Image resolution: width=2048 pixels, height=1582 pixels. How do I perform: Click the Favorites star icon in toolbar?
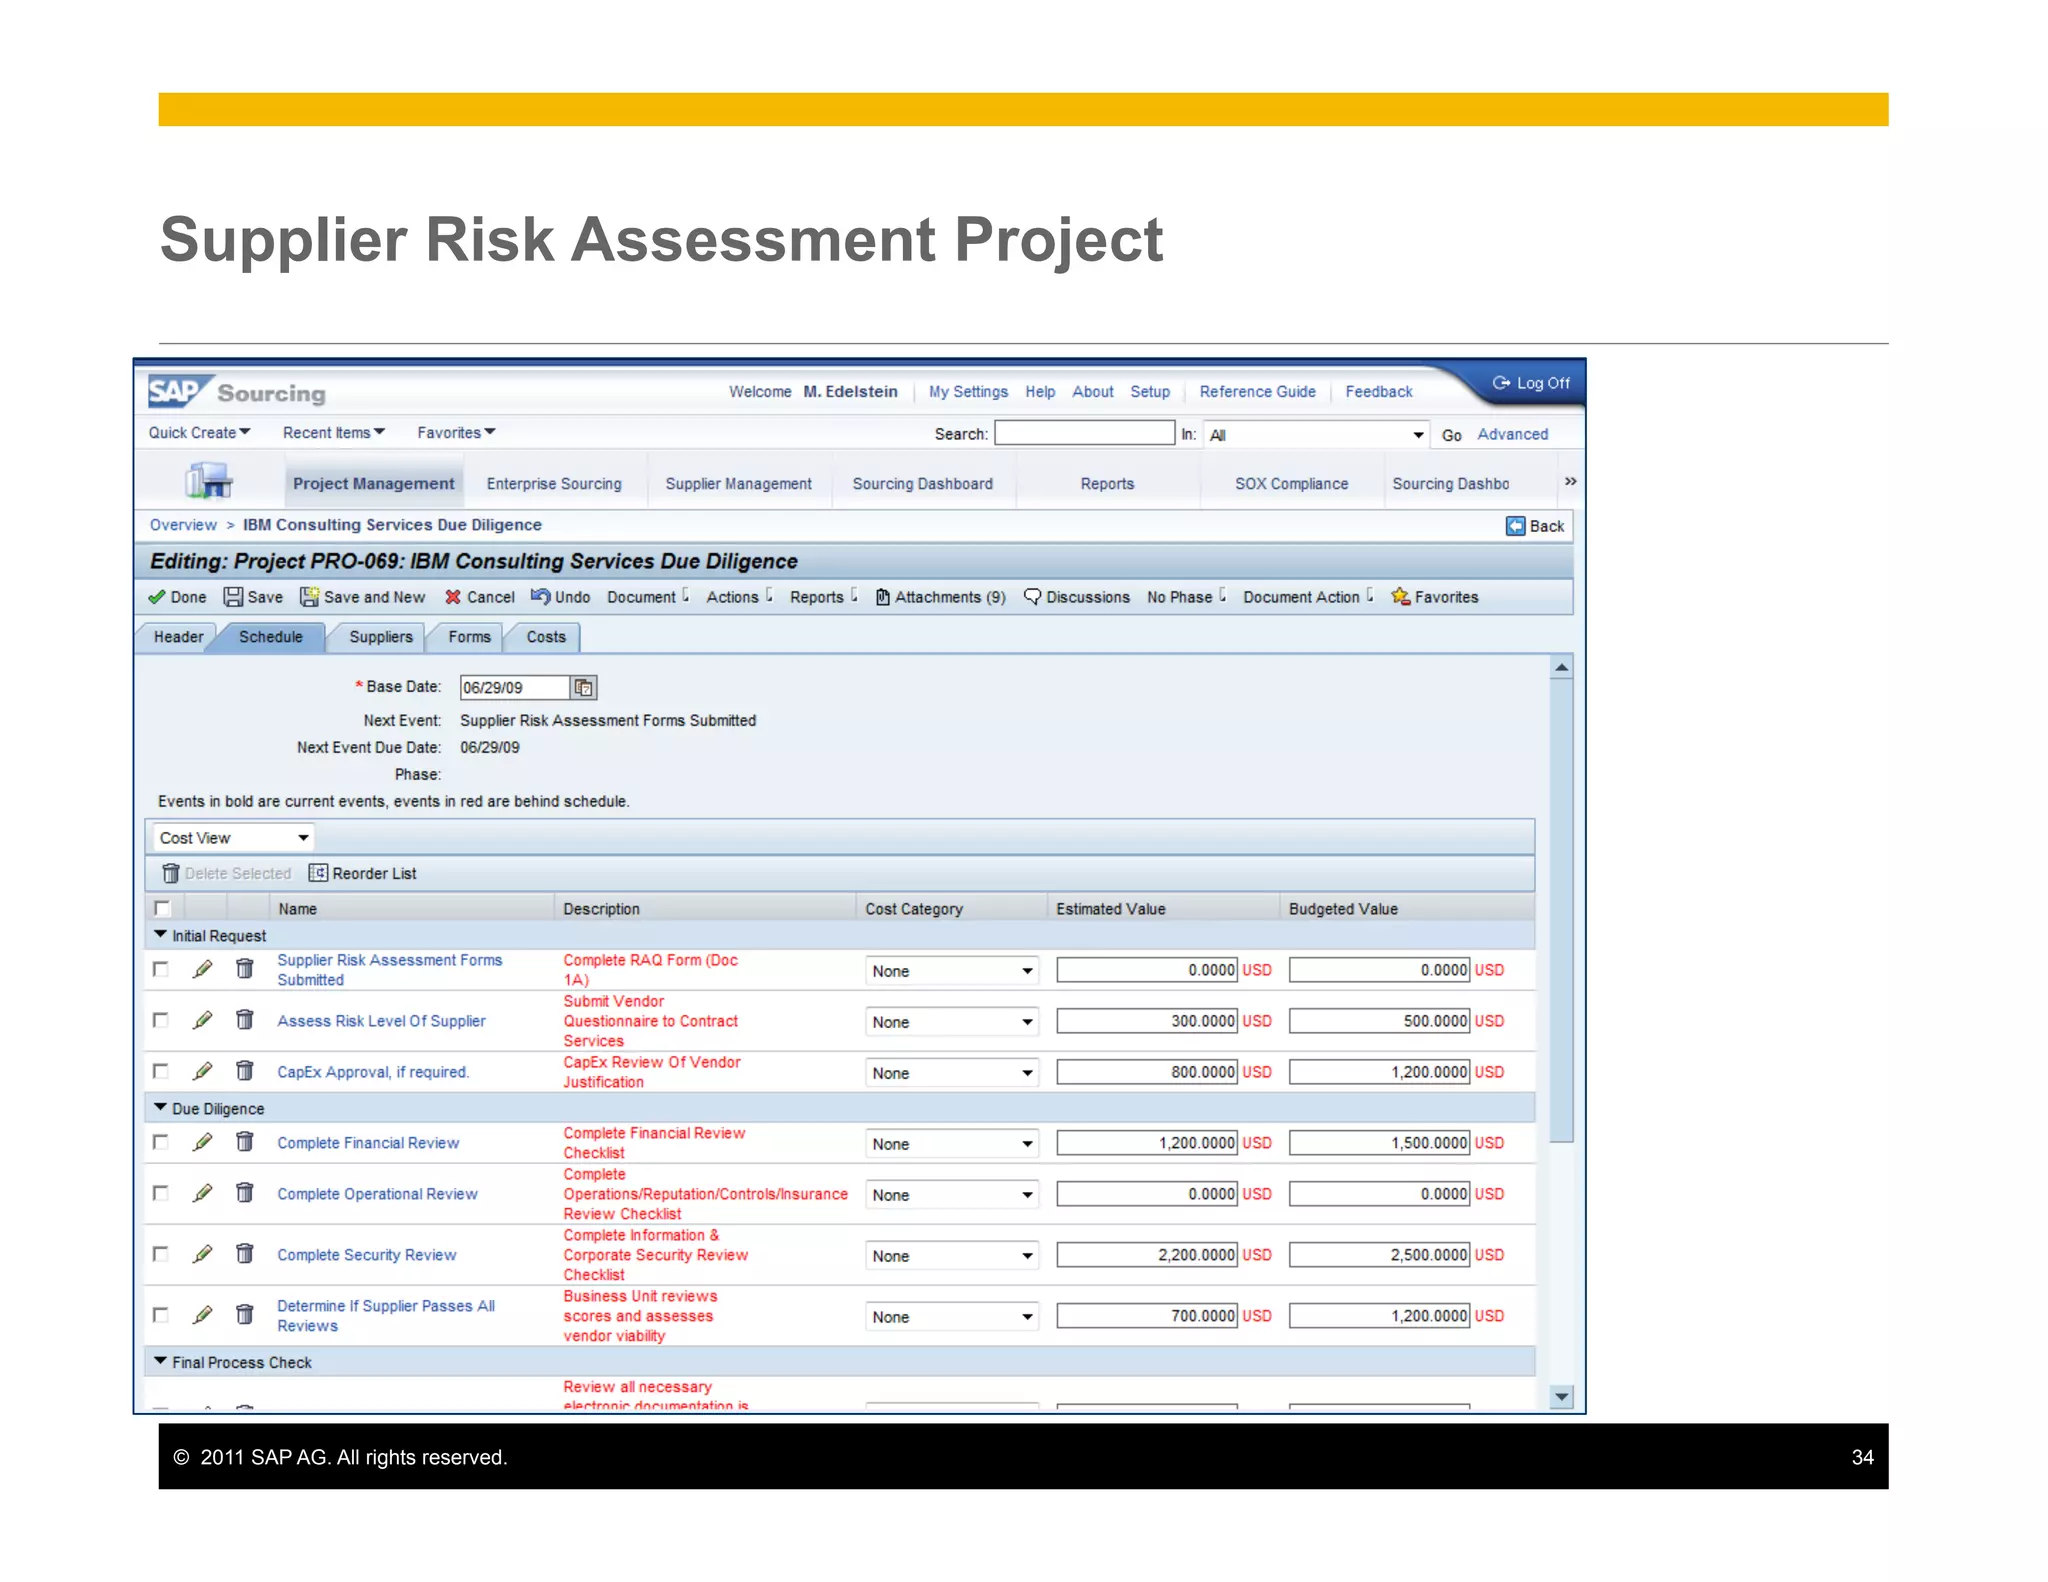pos(1401,597)
